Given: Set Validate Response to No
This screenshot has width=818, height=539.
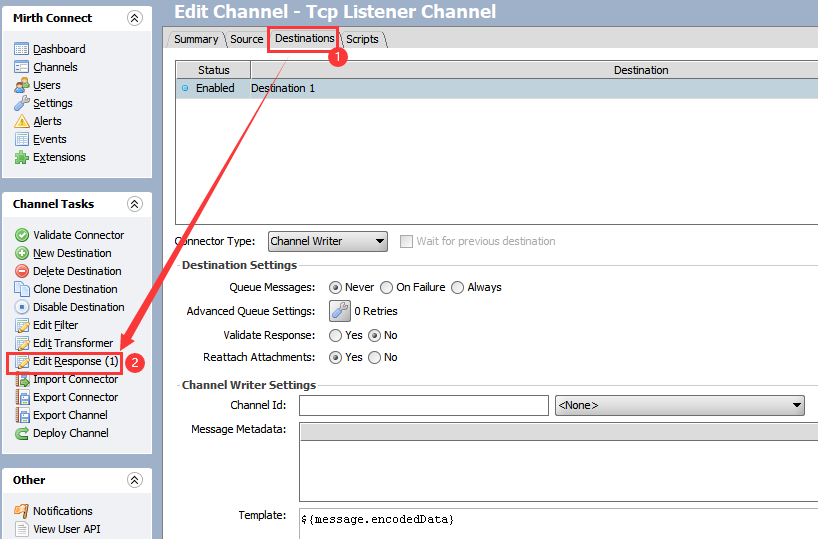Looking at the screenshot, I should (x=375, y=336).
